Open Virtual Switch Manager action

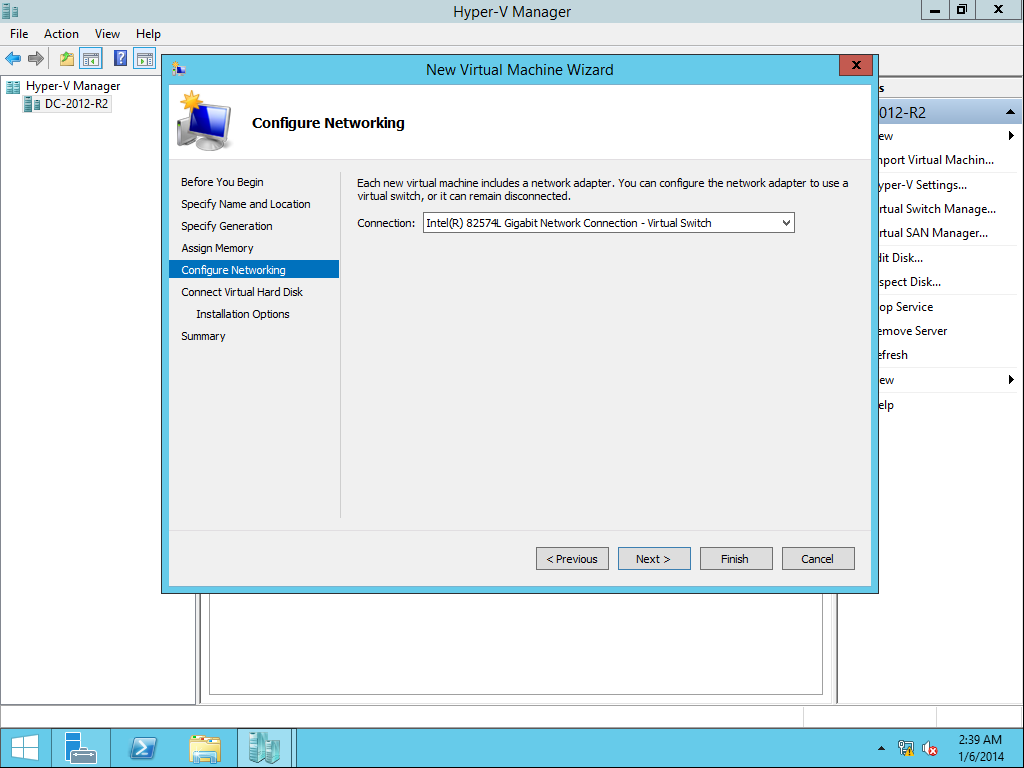937,209
